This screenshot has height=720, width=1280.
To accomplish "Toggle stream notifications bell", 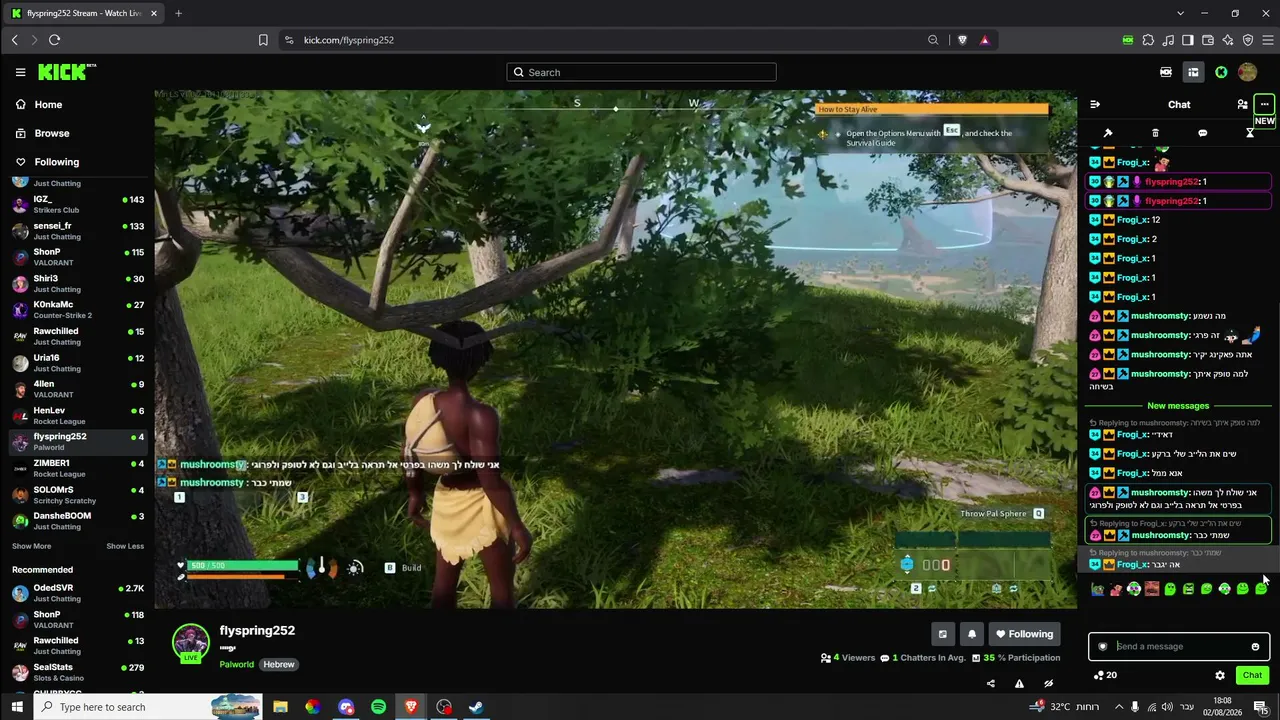I will tap(971, 634).
